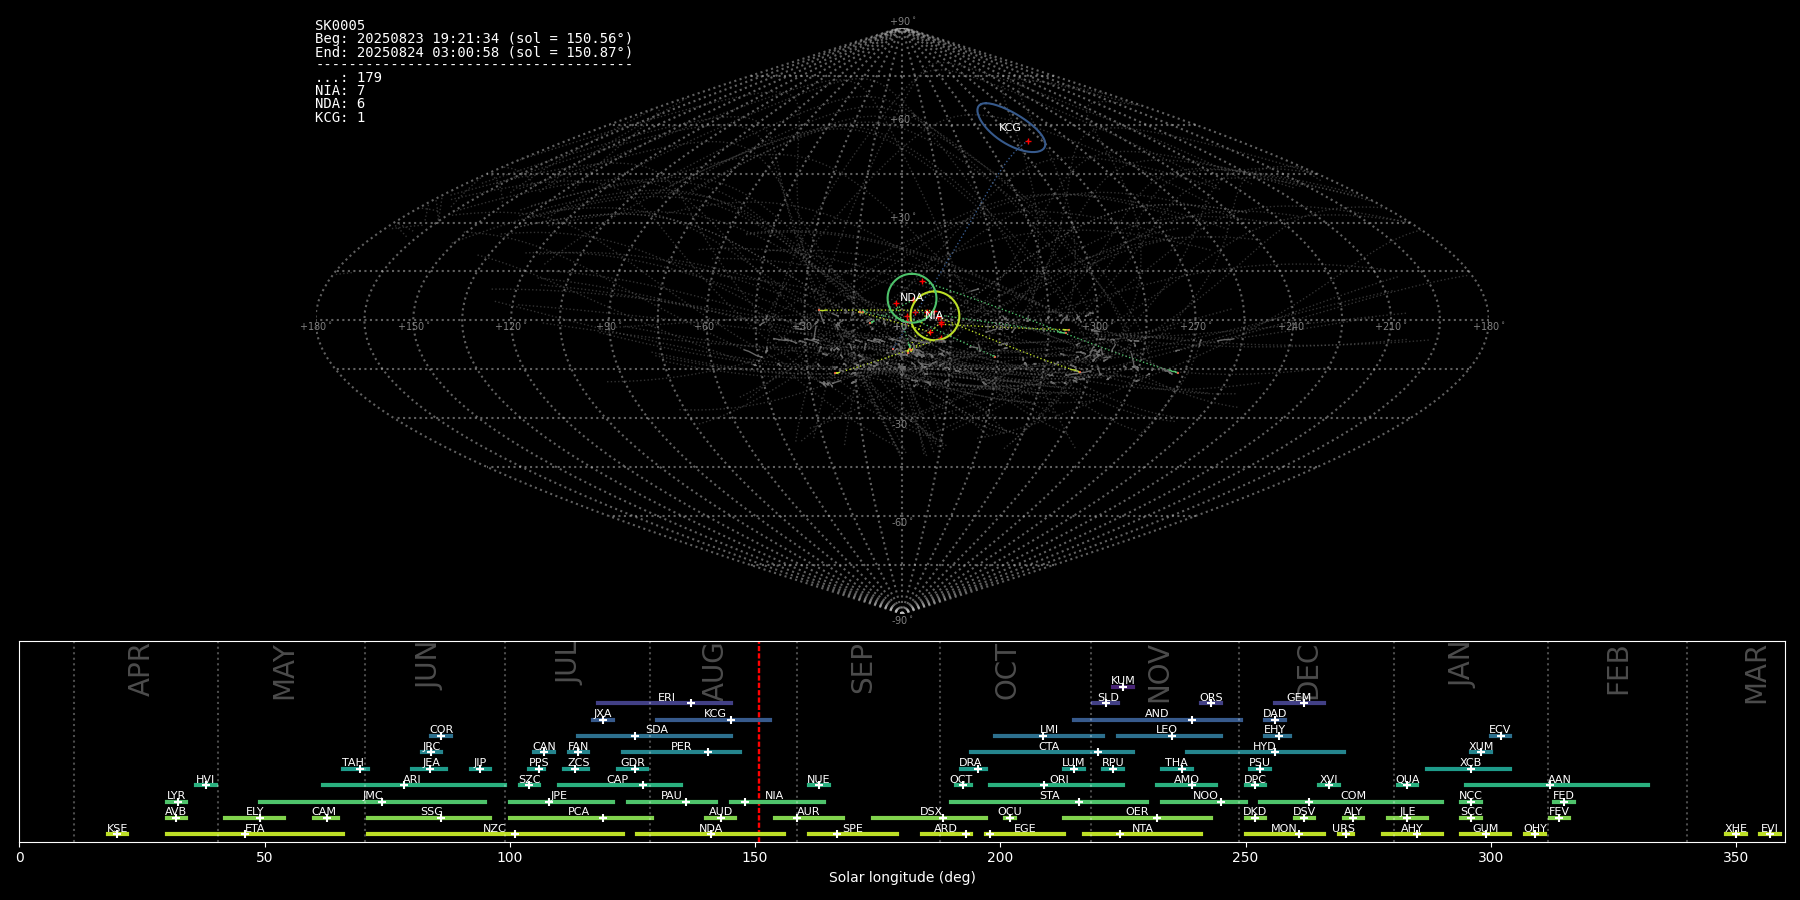Click the red dashed current solar longitude line

[759, 740]
